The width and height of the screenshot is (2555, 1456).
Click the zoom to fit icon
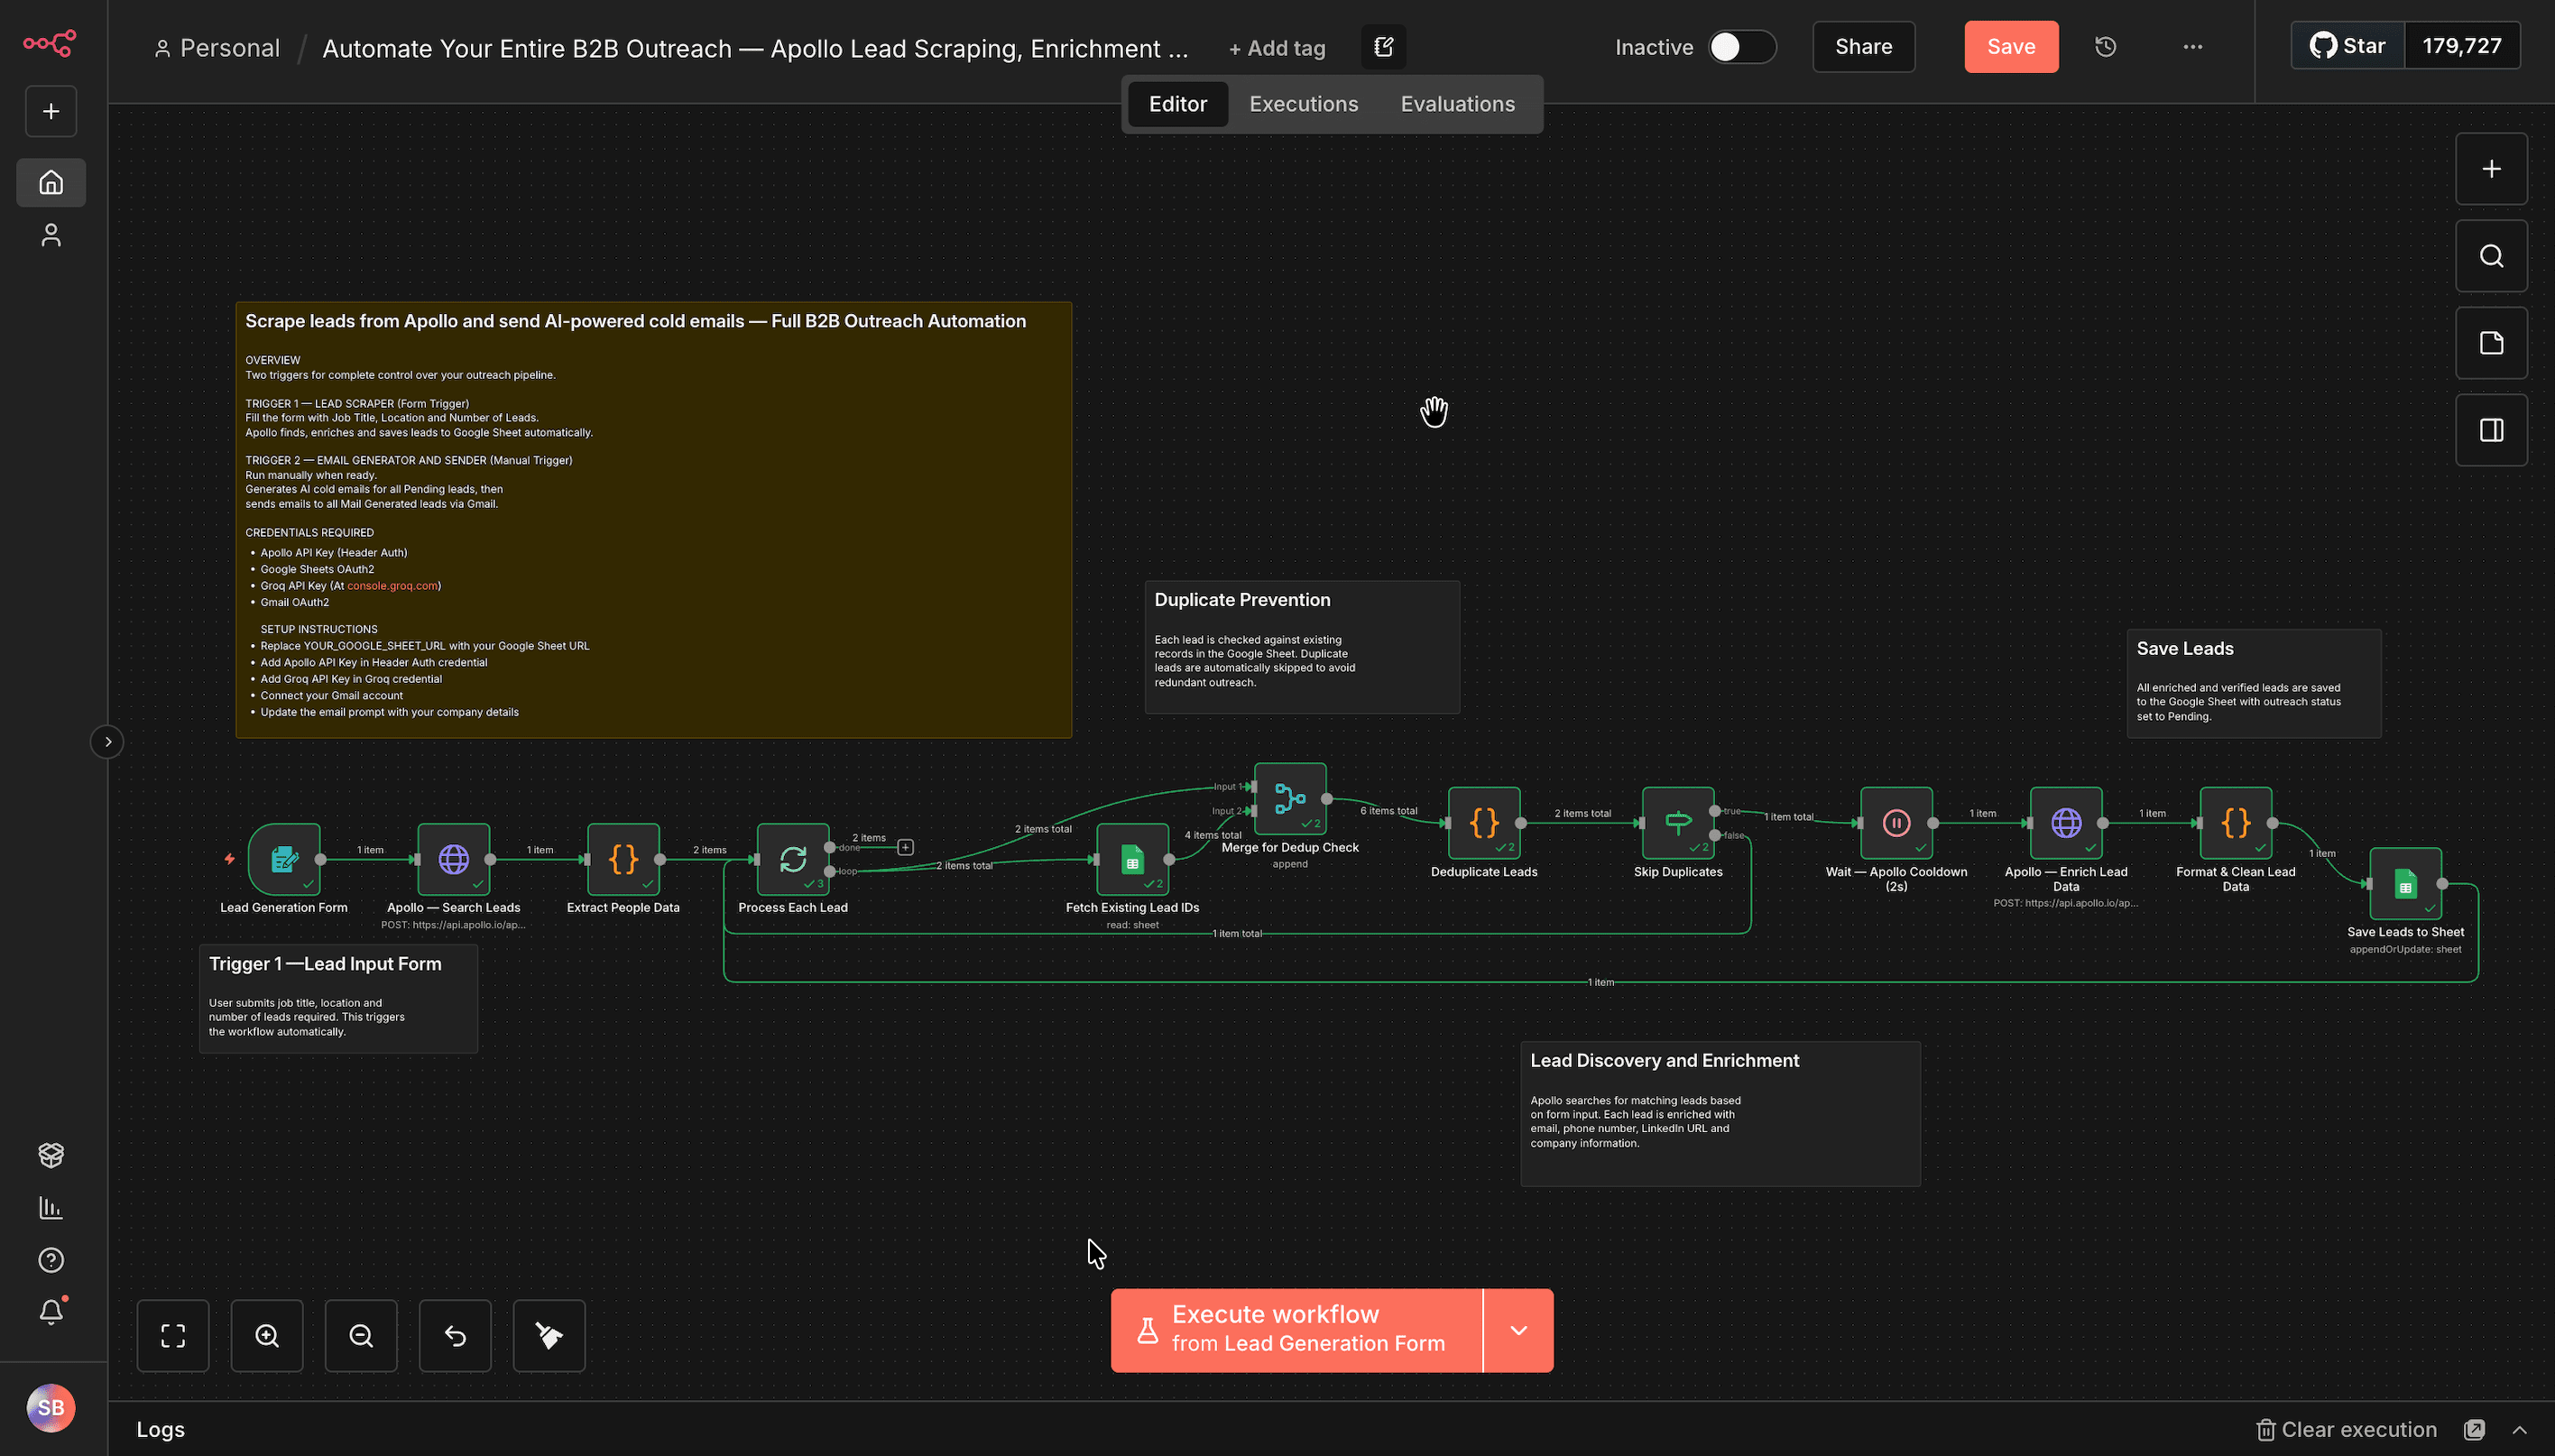click(173, 1336)
